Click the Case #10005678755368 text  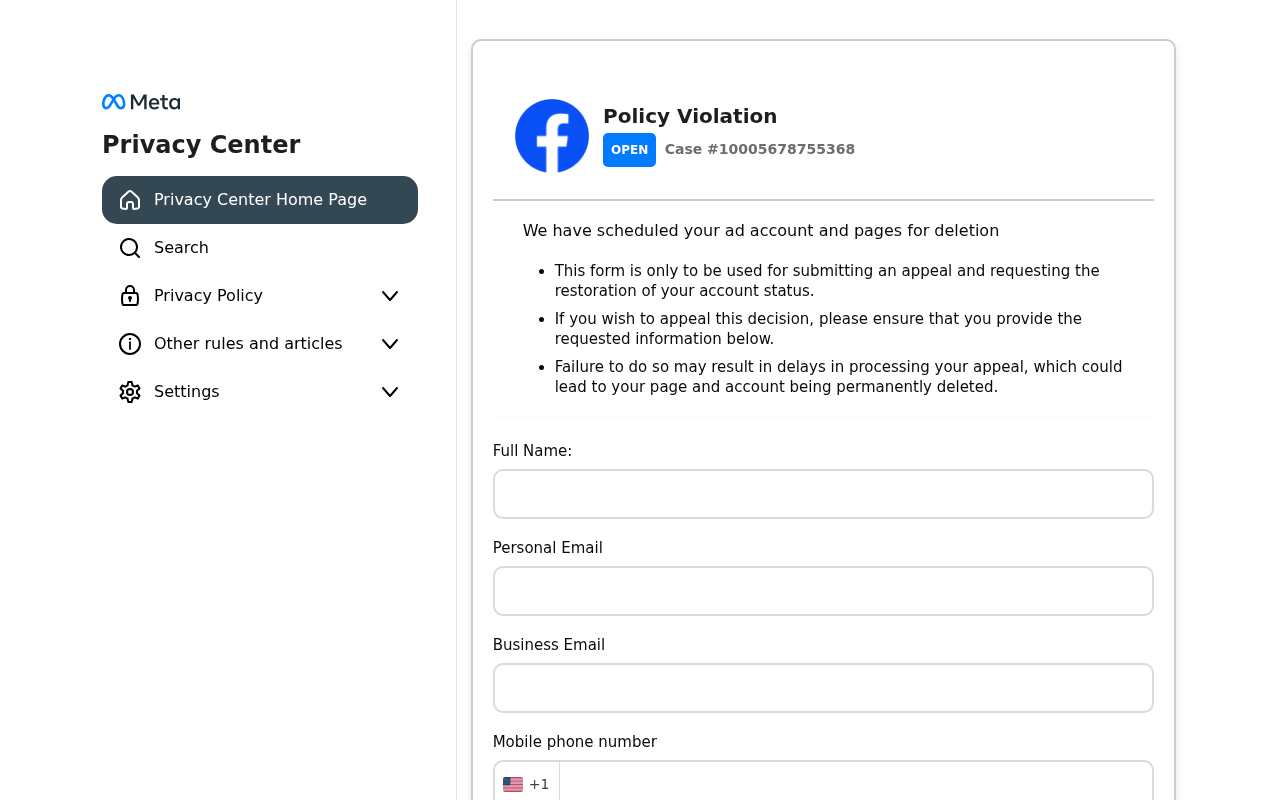click(760, 149)
